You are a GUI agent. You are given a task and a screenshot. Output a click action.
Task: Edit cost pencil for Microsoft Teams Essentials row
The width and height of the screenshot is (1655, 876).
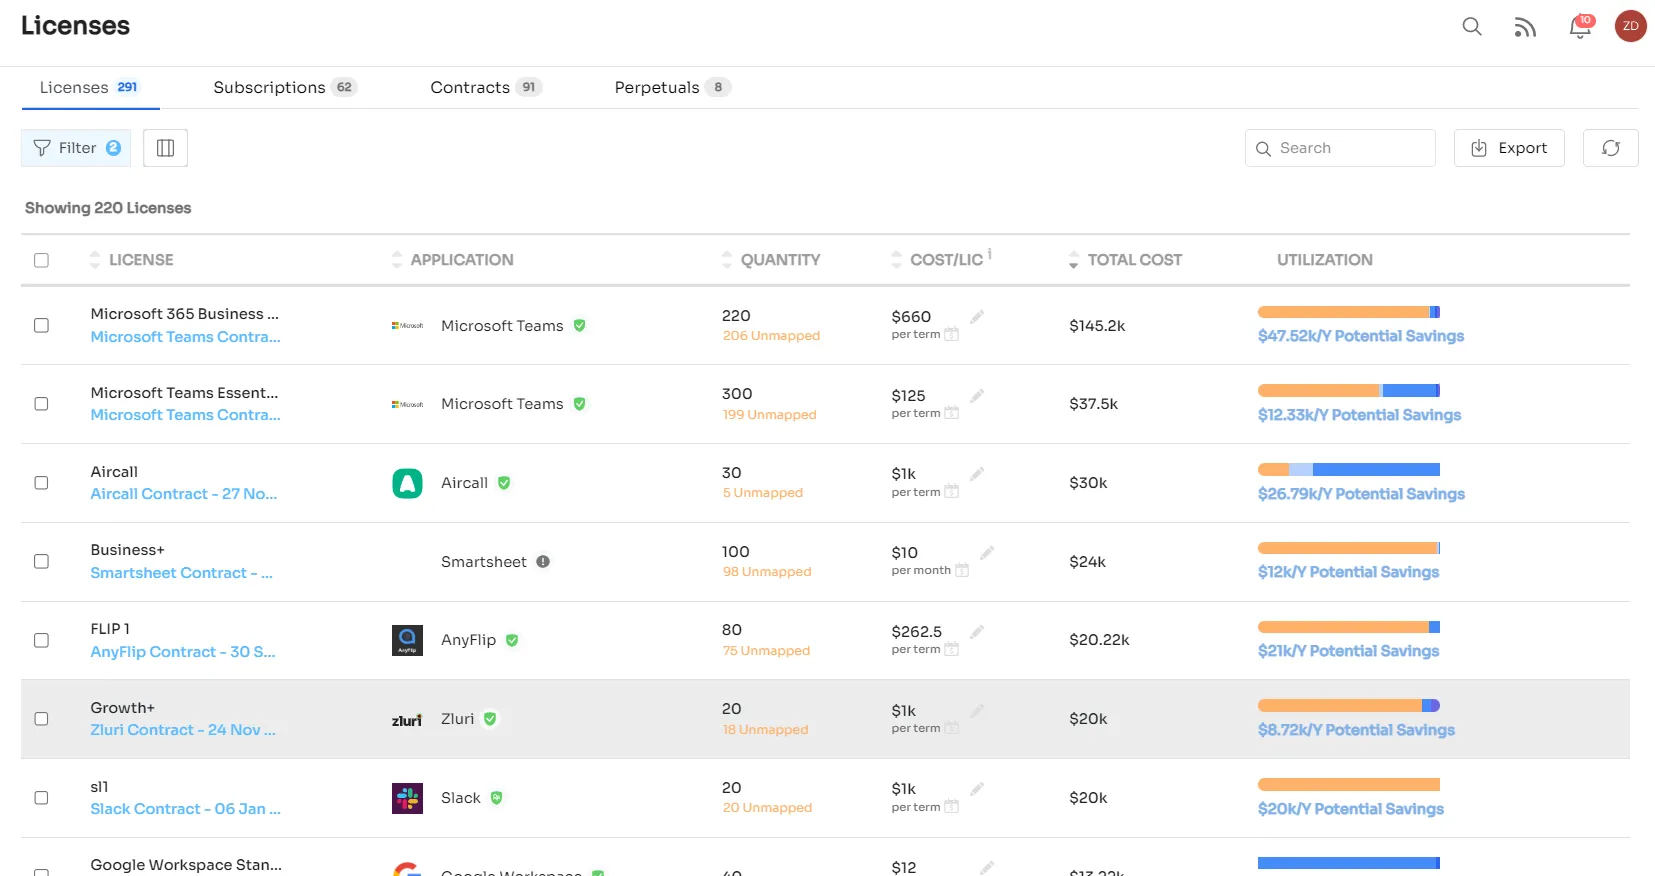click(x=977, y=396)
